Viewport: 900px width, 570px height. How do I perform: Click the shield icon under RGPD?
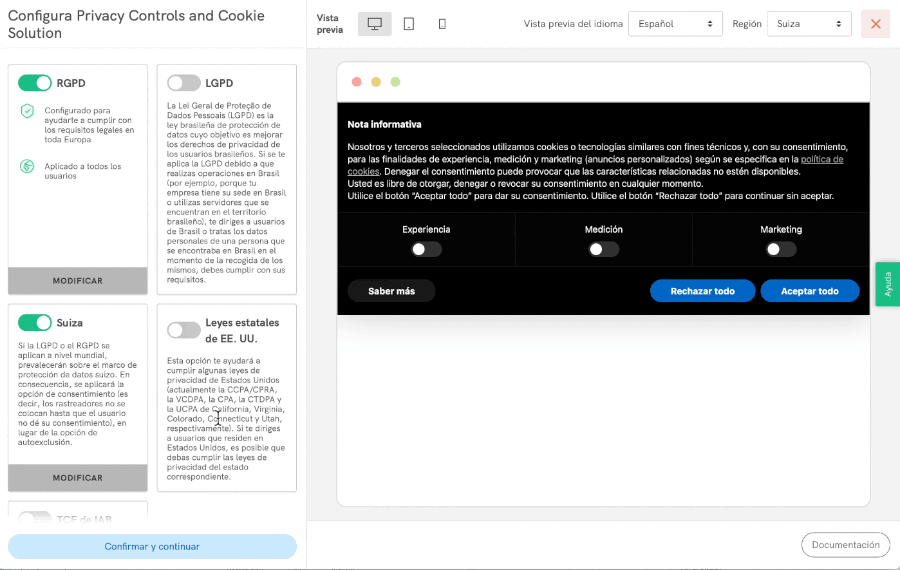[27, 110]
